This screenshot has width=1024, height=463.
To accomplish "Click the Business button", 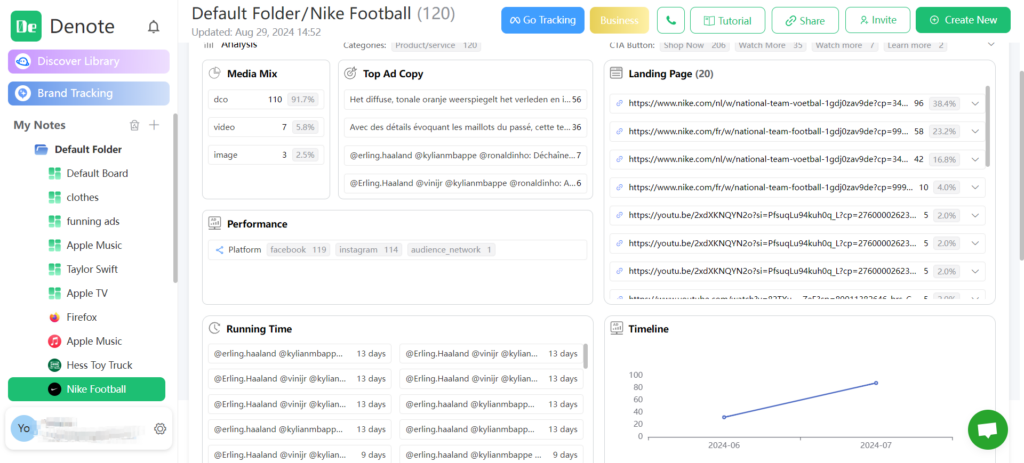I will (x=619, y=20).
